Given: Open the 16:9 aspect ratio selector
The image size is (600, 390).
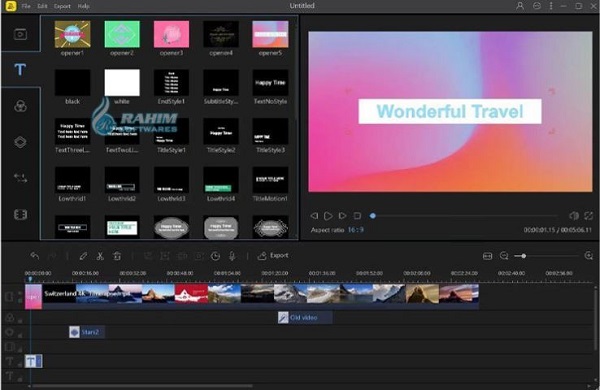Looking at the screenshot, I should pos(355,230).
